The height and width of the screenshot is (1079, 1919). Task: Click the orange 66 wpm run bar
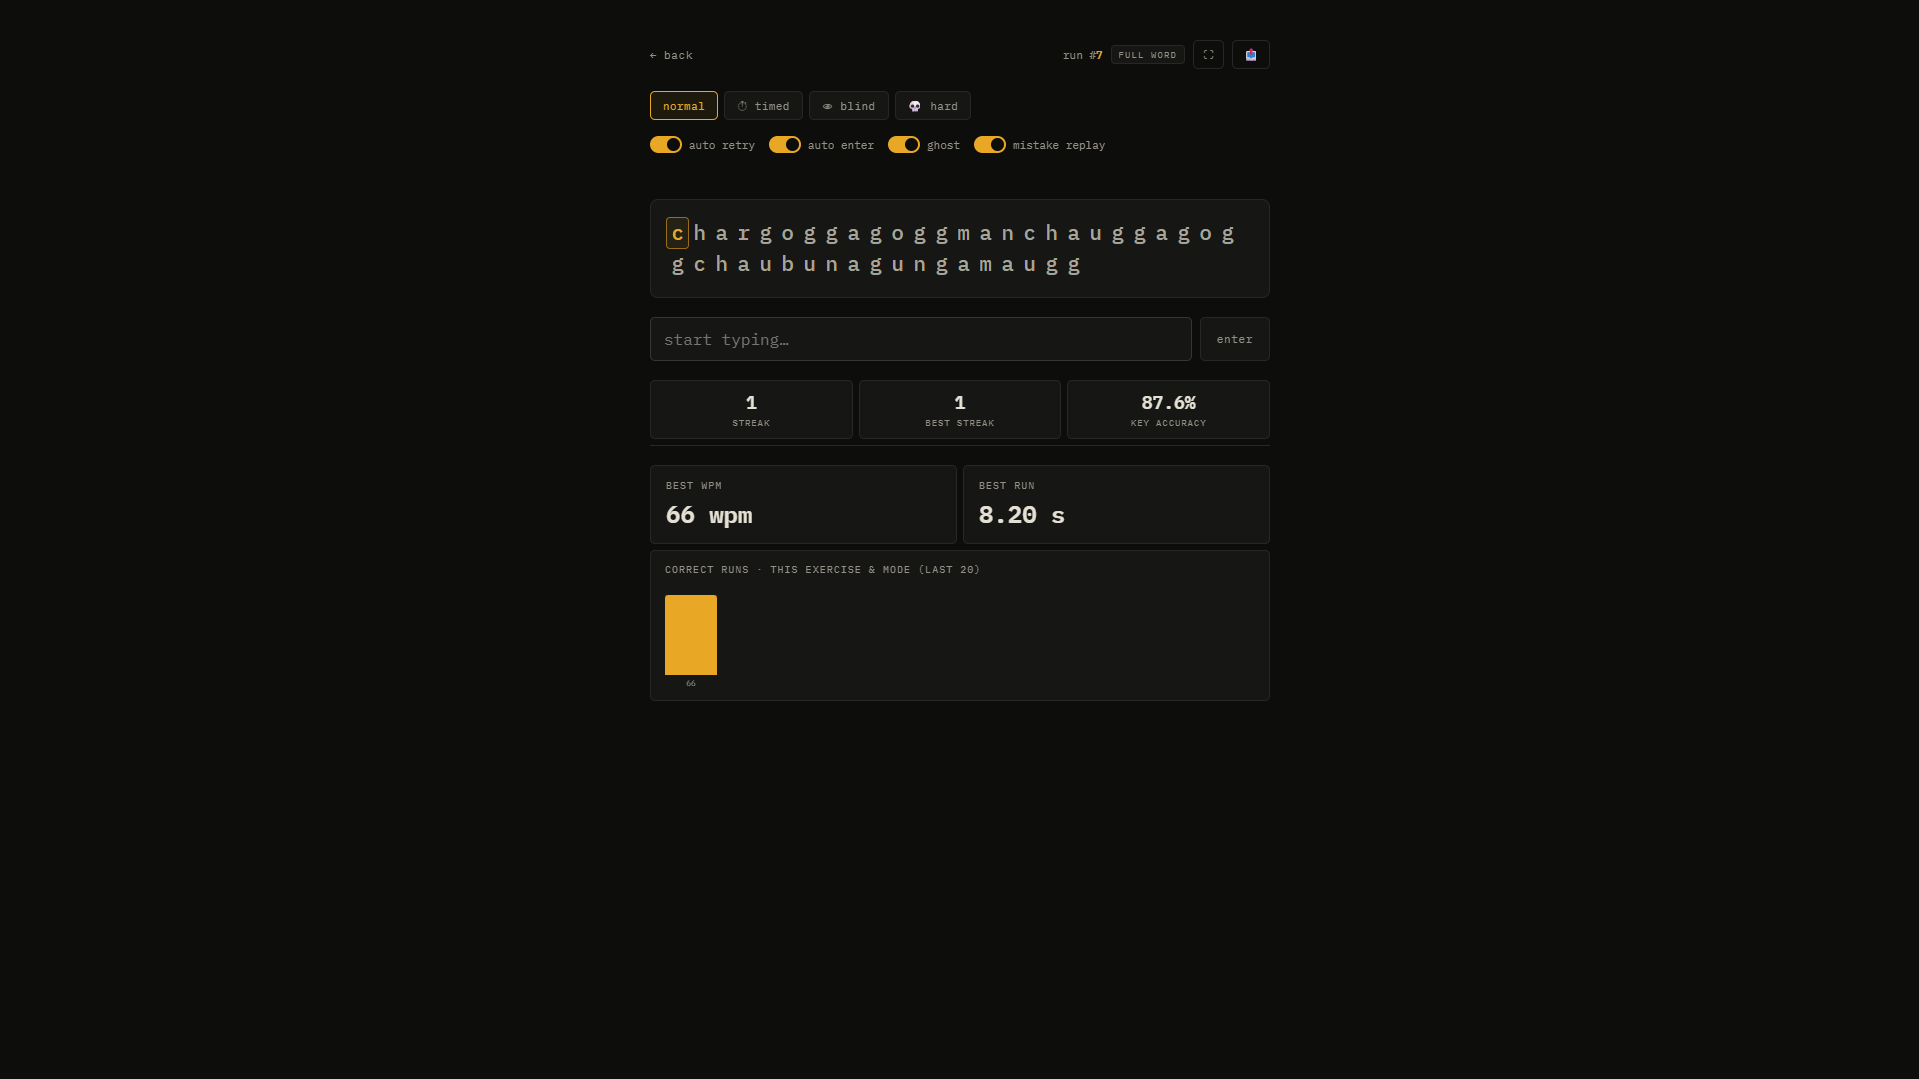pyautogui.click(x=691, y=635)
